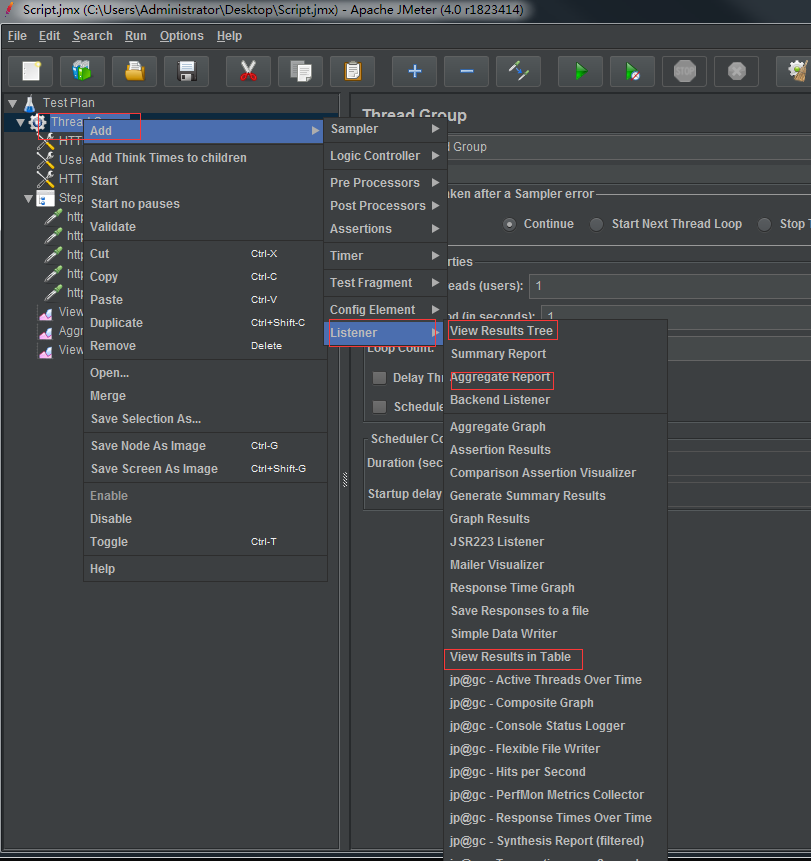Viewport: 811px width, 861px height.
Task: Choose Backend Listener
Action: [x=556, y=400]
